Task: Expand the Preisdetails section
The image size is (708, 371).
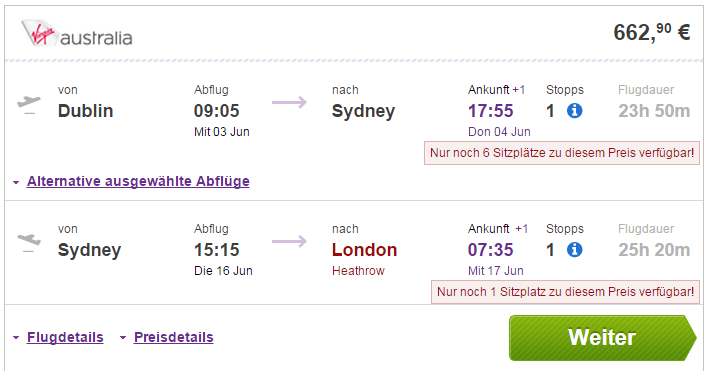Action: [x=174, y=337]
